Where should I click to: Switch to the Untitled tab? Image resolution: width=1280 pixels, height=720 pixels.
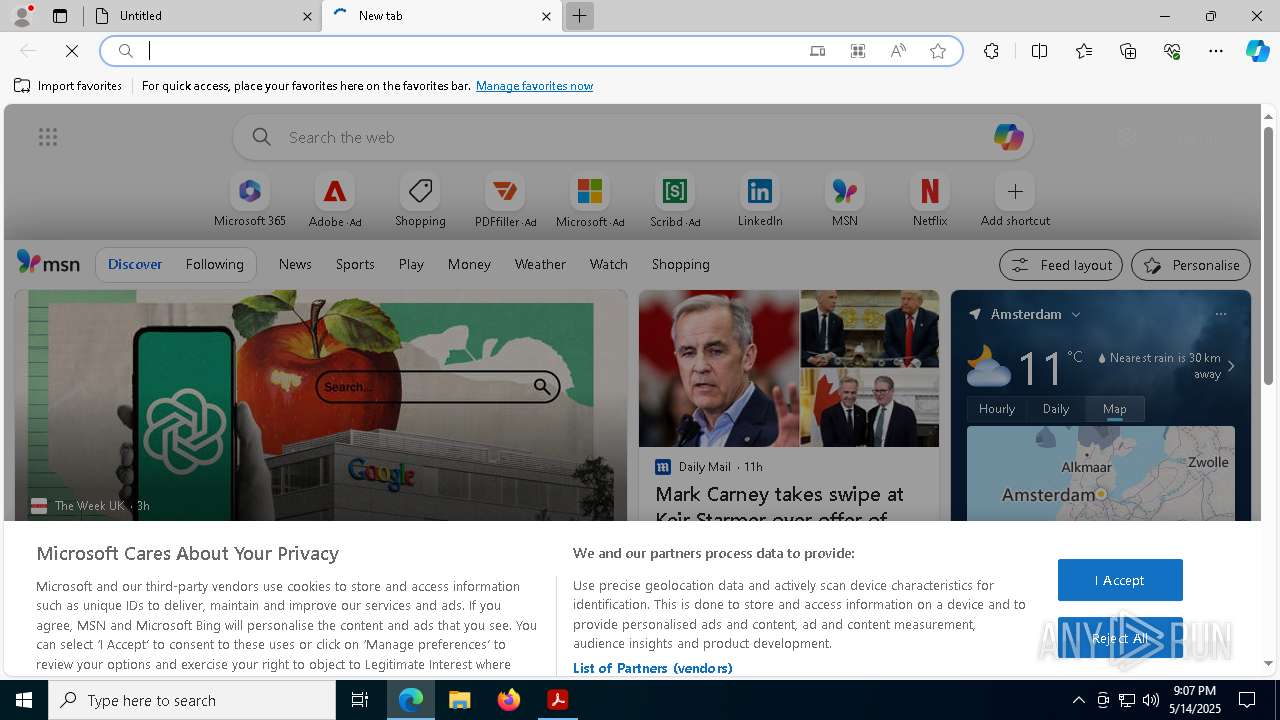pyautogui.click(x=202, y=16)
